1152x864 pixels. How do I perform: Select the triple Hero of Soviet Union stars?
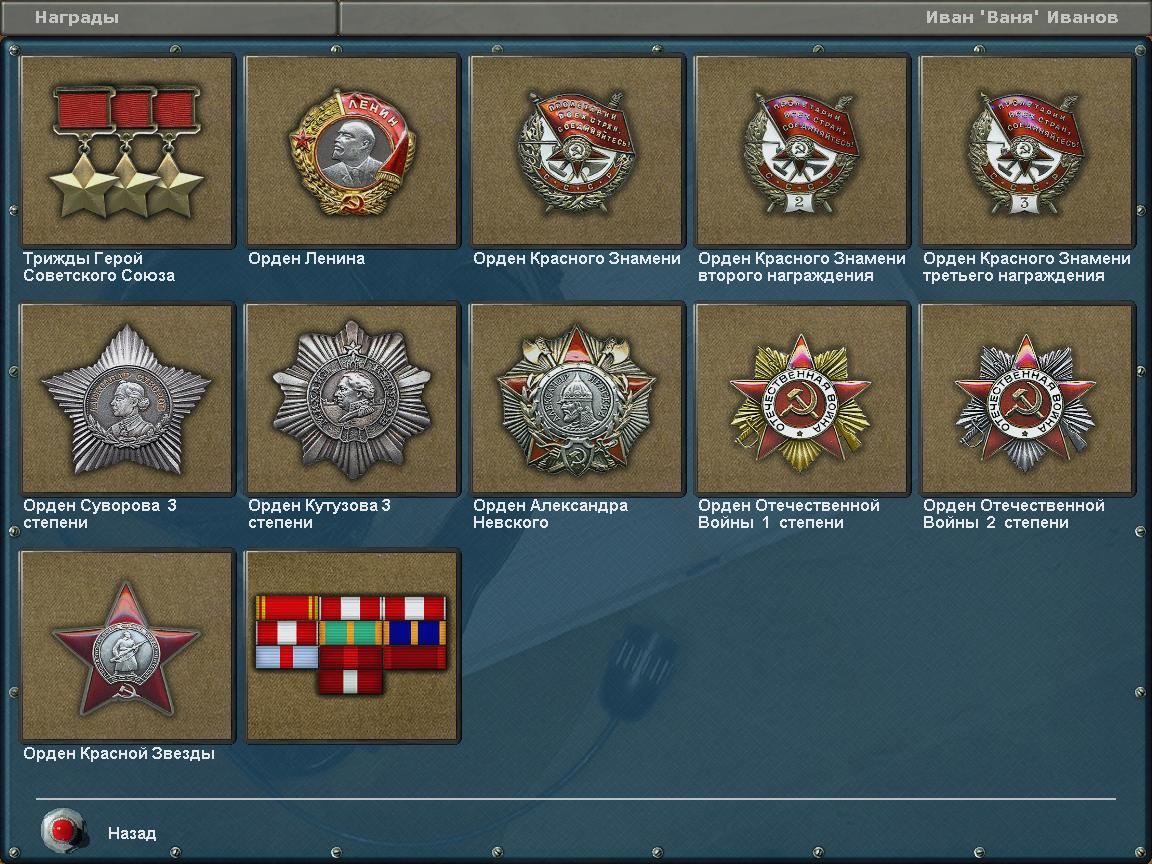(x=127, y=151)
